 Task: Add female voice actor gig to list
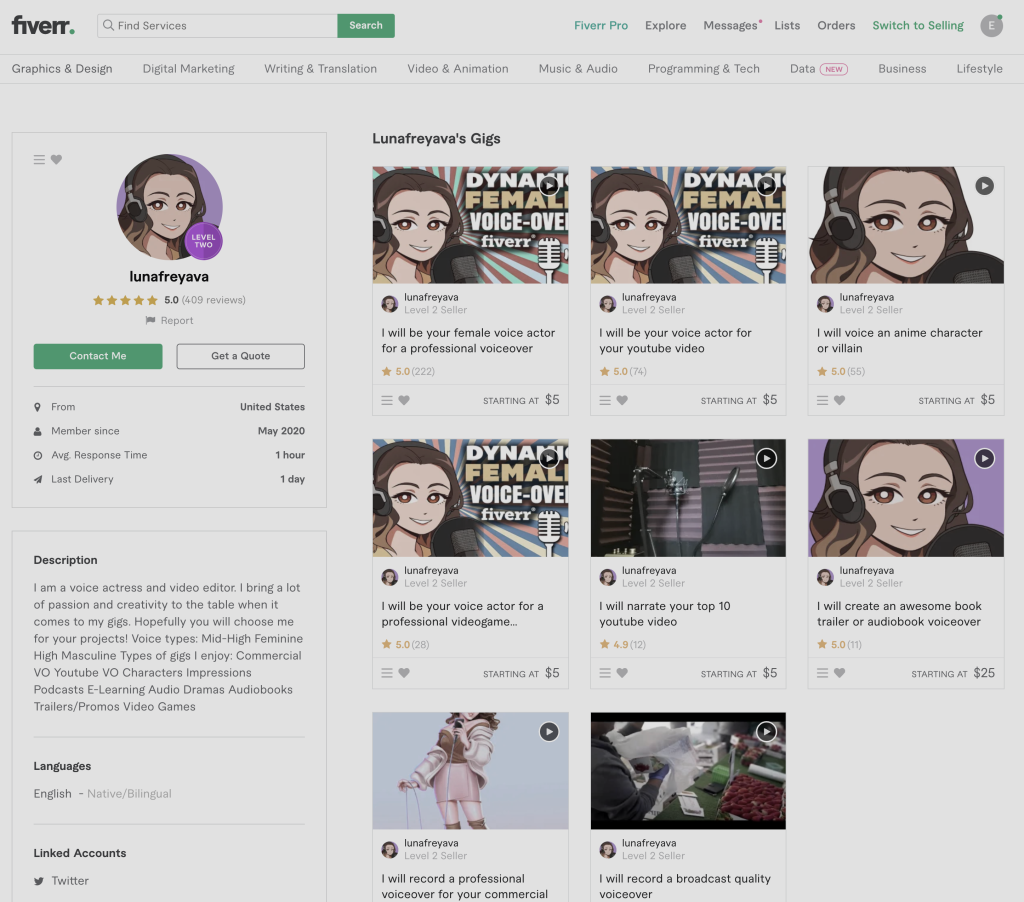point(387,400)
